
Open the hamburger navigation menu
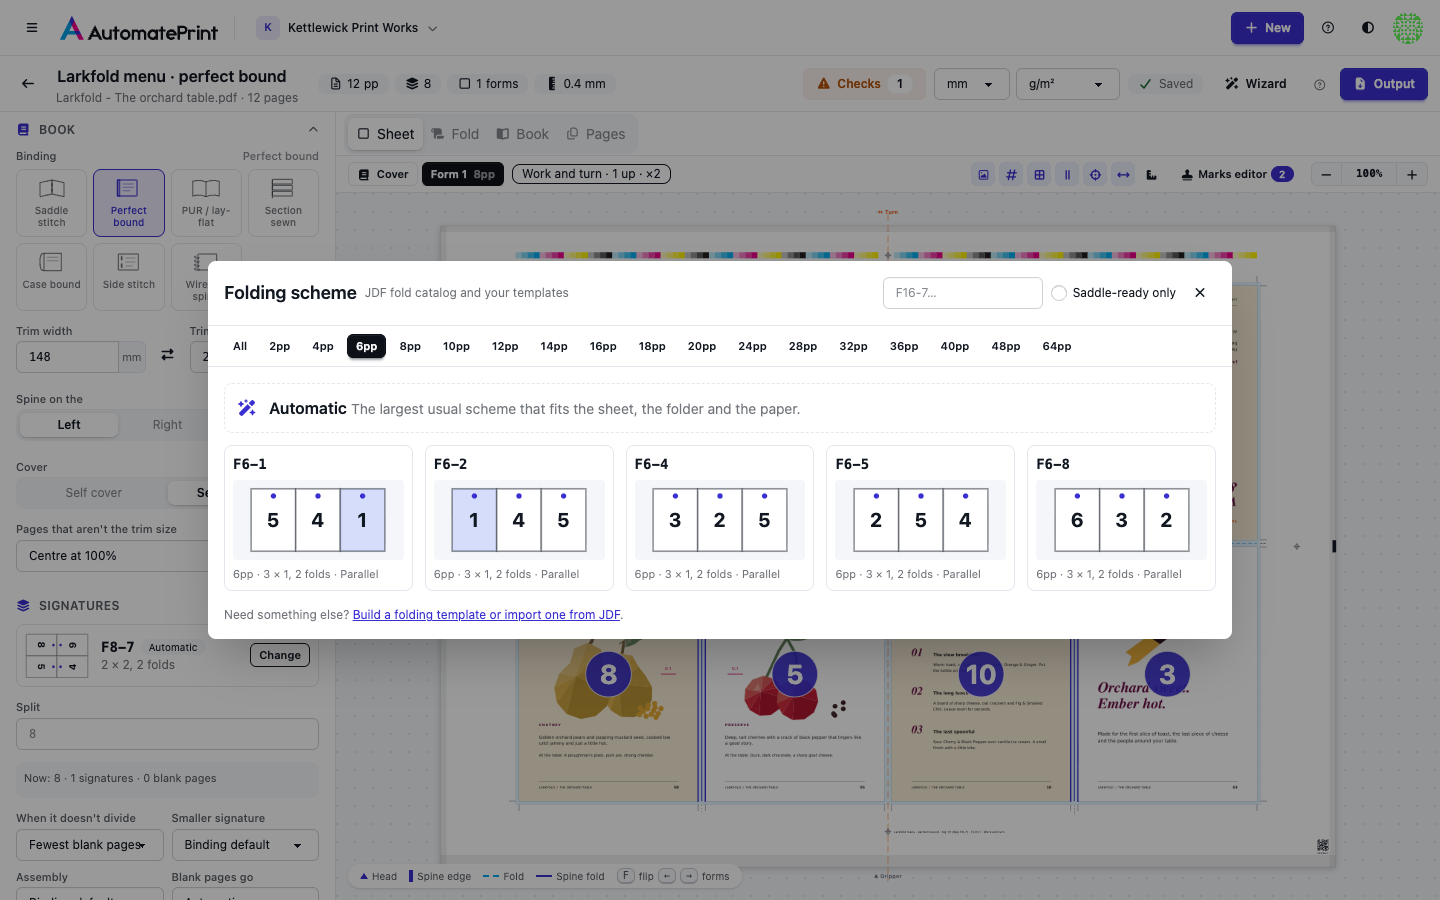(32, 28)
